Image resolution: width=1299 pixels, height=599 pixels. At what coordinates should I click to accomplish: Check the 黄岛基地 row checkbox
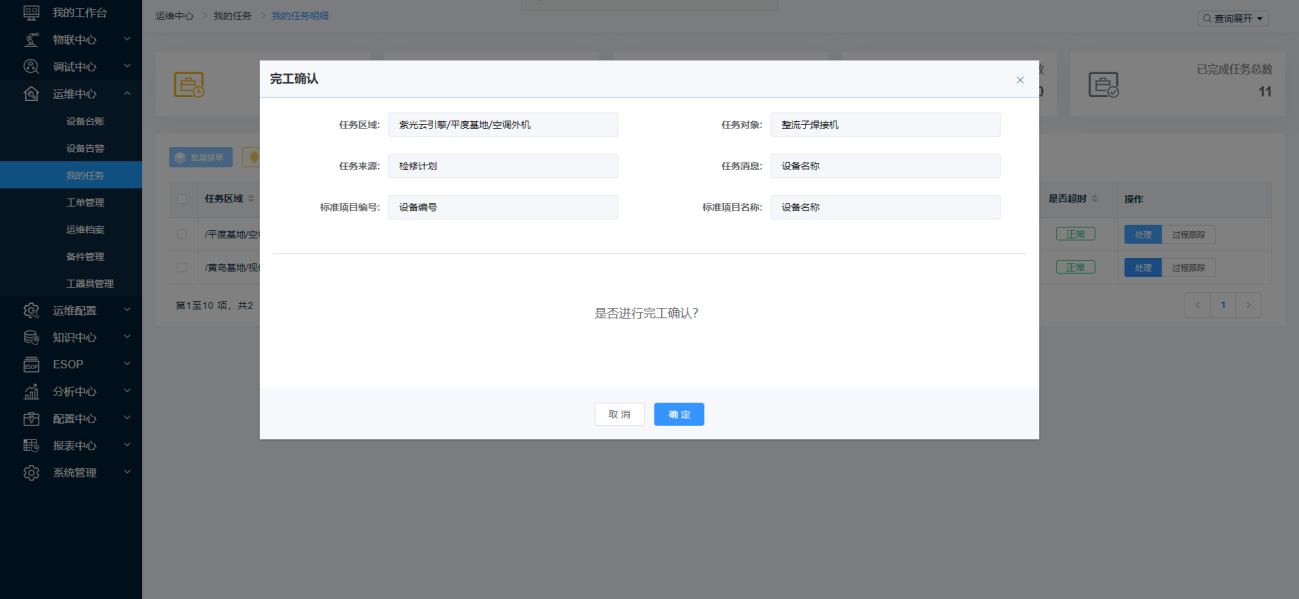coord(182,267)
